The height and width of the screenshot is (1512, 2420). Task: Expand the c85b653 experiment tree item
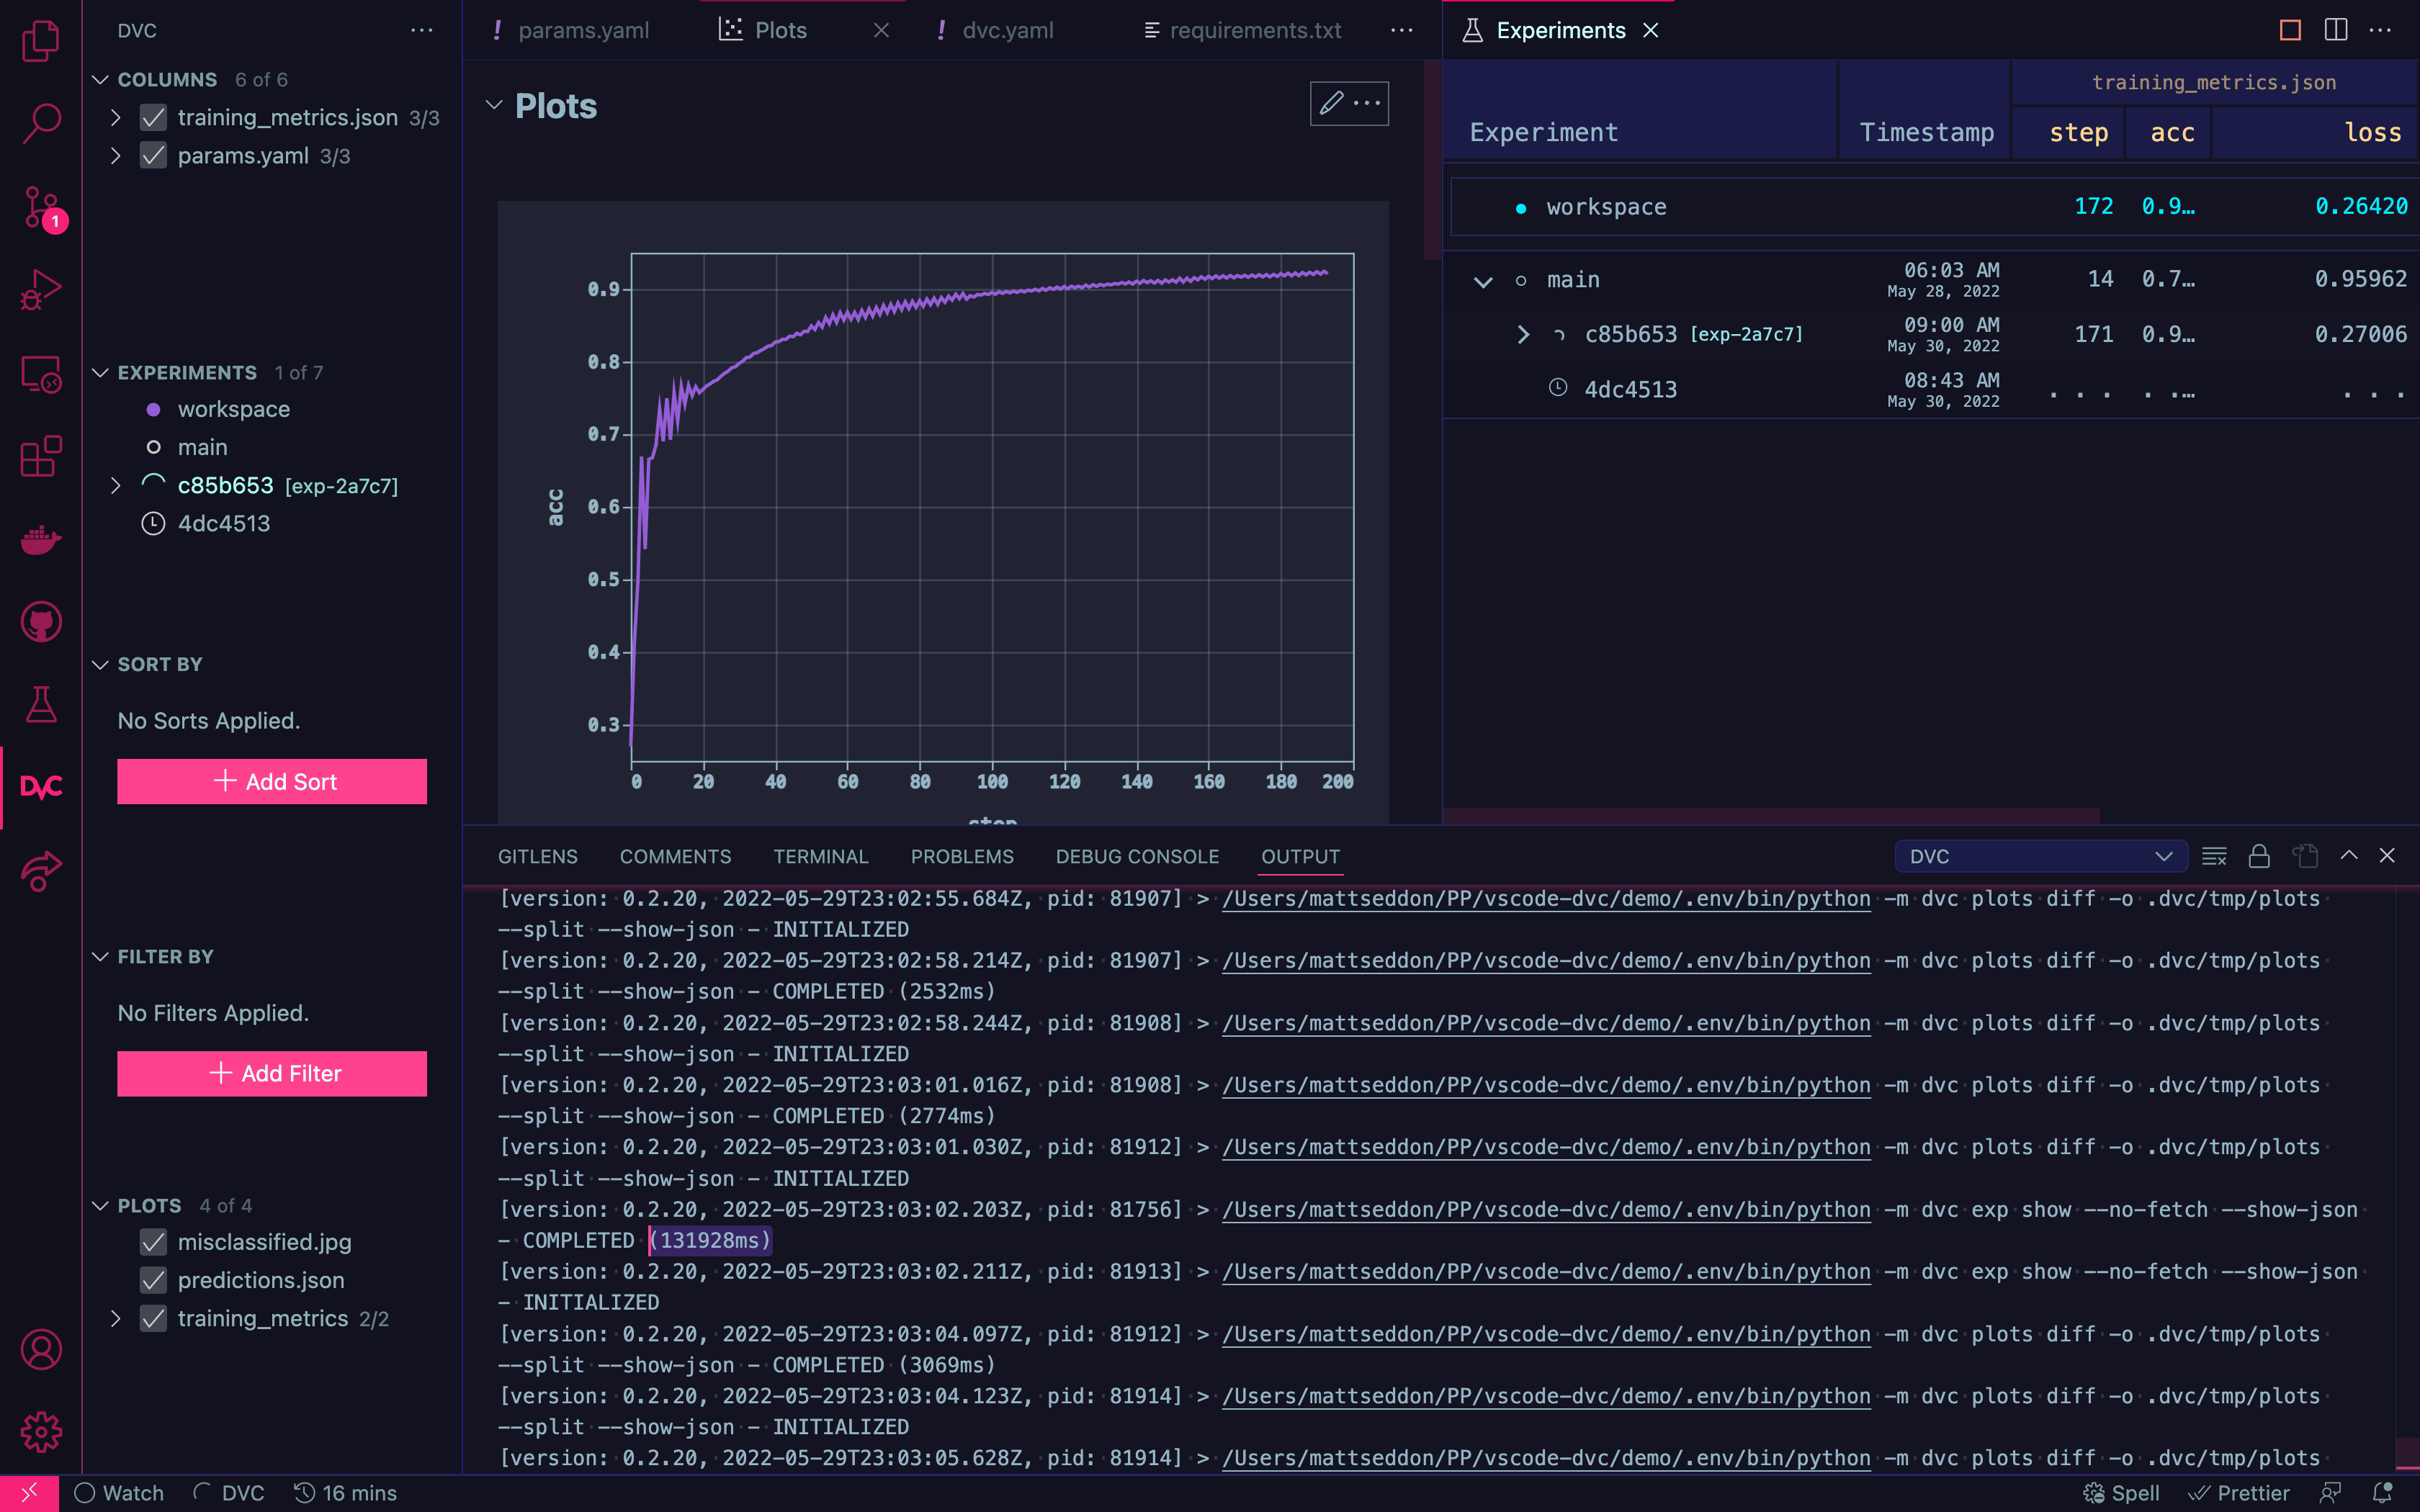pos(116,486)
